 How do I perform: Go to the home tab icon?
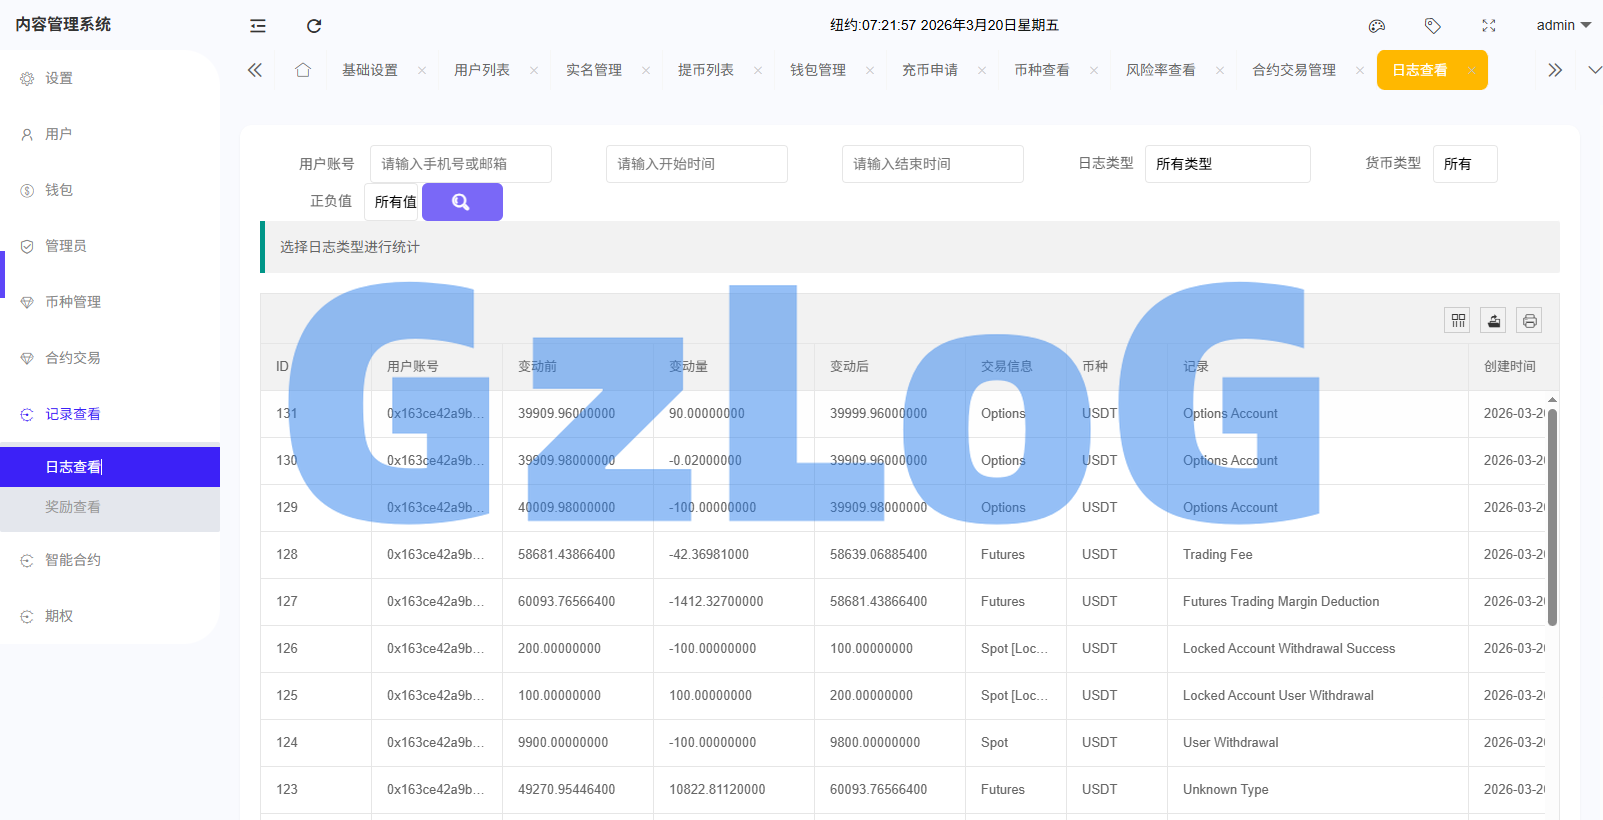[303, 70]
